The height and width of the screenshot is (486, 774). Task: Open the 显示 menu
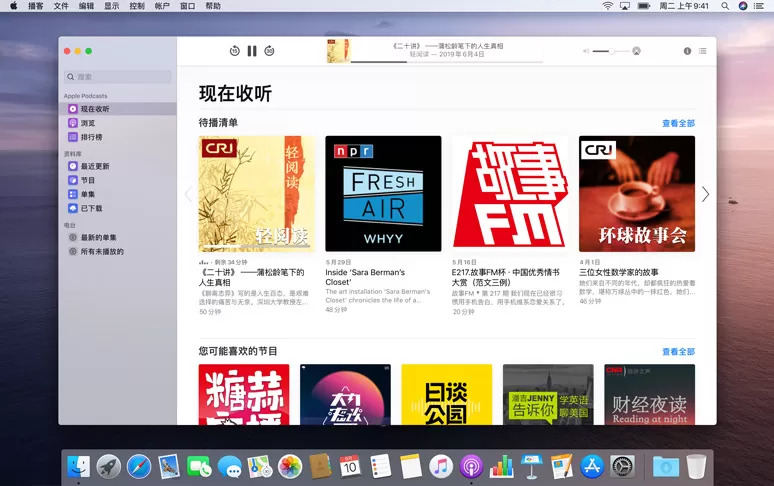(112, 6)
